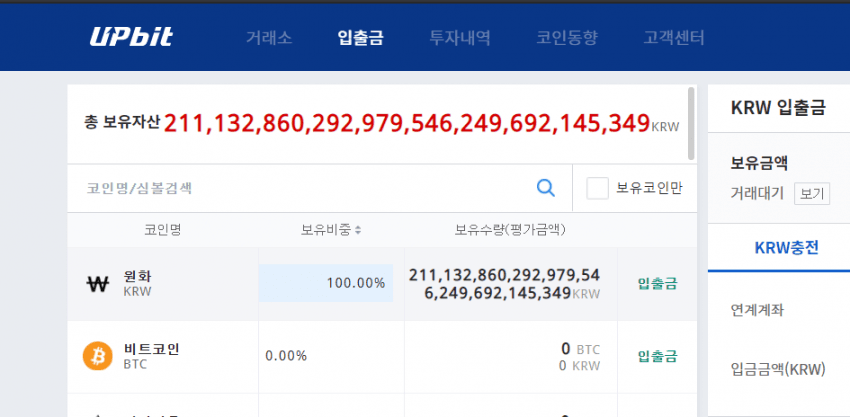Click the 코인명 column header
Image resolution: width=850 pixels, height=417 pixels.
click(x=162, y=230)
